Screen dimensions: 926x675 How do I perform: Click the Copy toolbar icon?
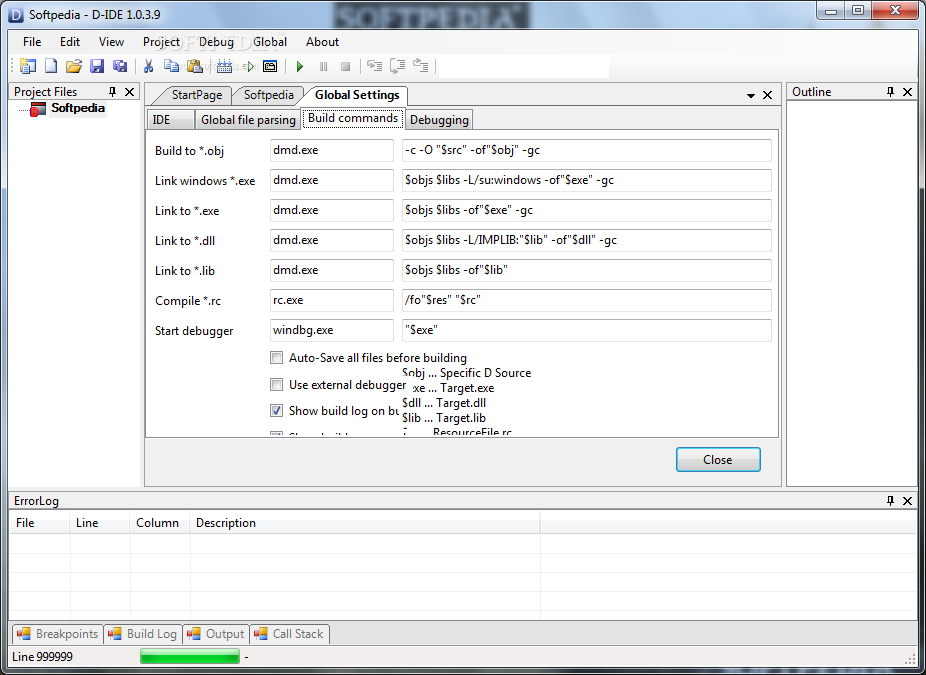pos(171,66)
